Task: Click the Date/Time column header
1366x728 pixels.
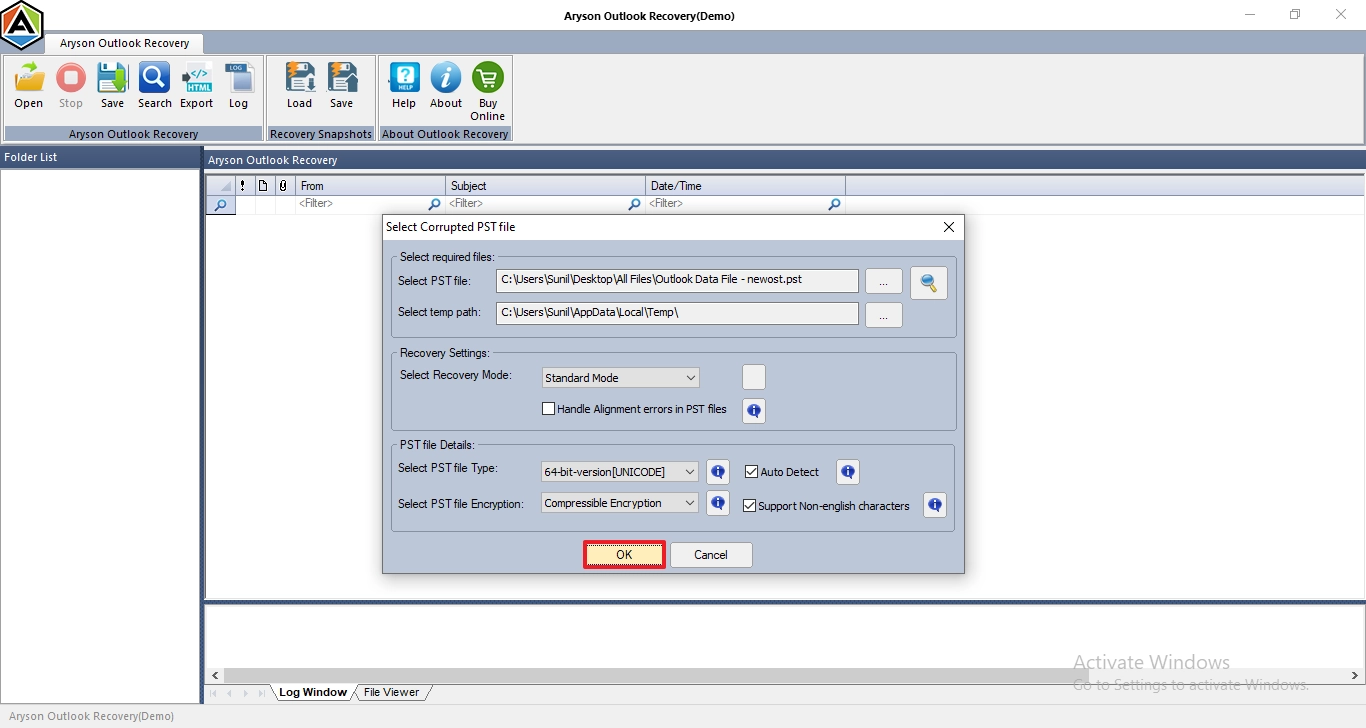Action: point(746,186)
